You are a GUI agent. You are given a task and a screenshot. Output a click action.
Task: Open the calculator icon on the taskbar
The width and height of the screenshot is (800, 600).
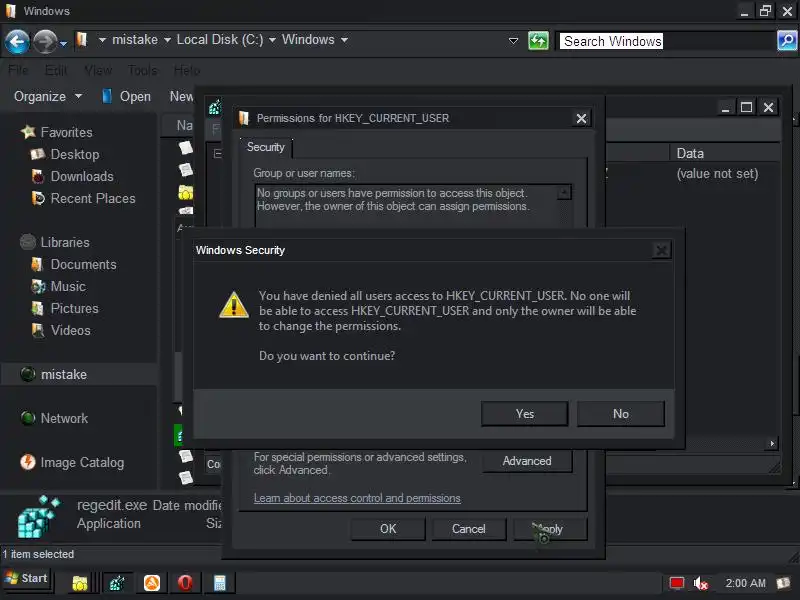(219, 583)
